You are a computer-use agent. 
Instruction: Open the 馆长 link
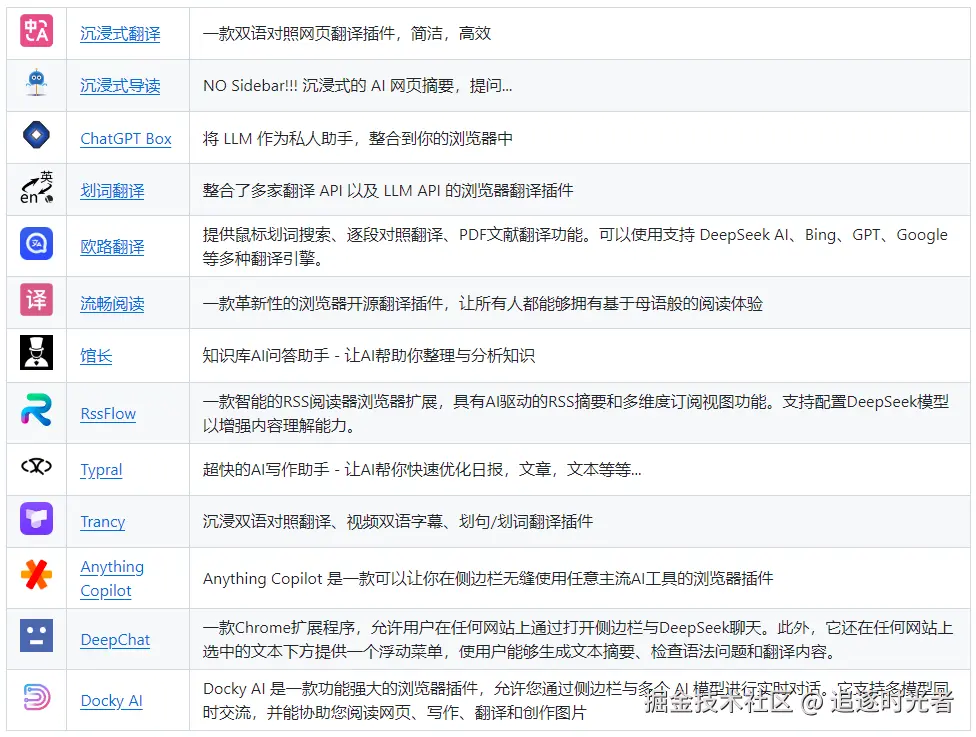[x=96, y=355]
